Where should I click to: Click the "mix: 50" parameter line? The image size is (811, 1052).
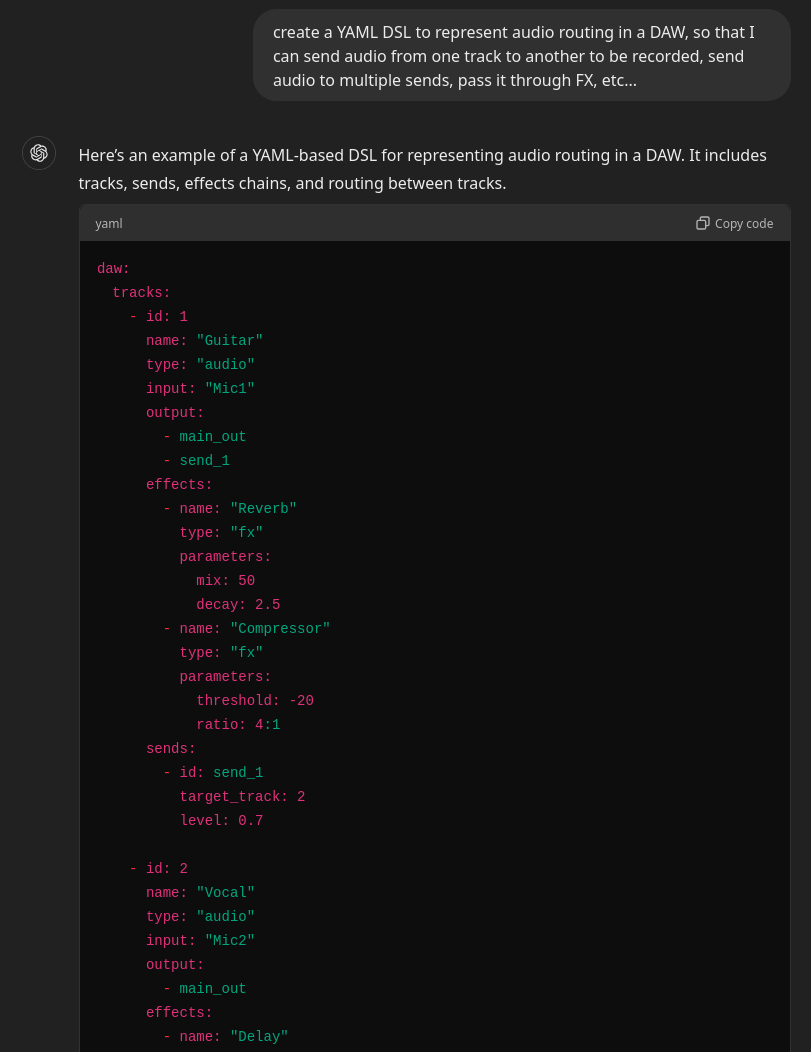click(x=225, y=581)
